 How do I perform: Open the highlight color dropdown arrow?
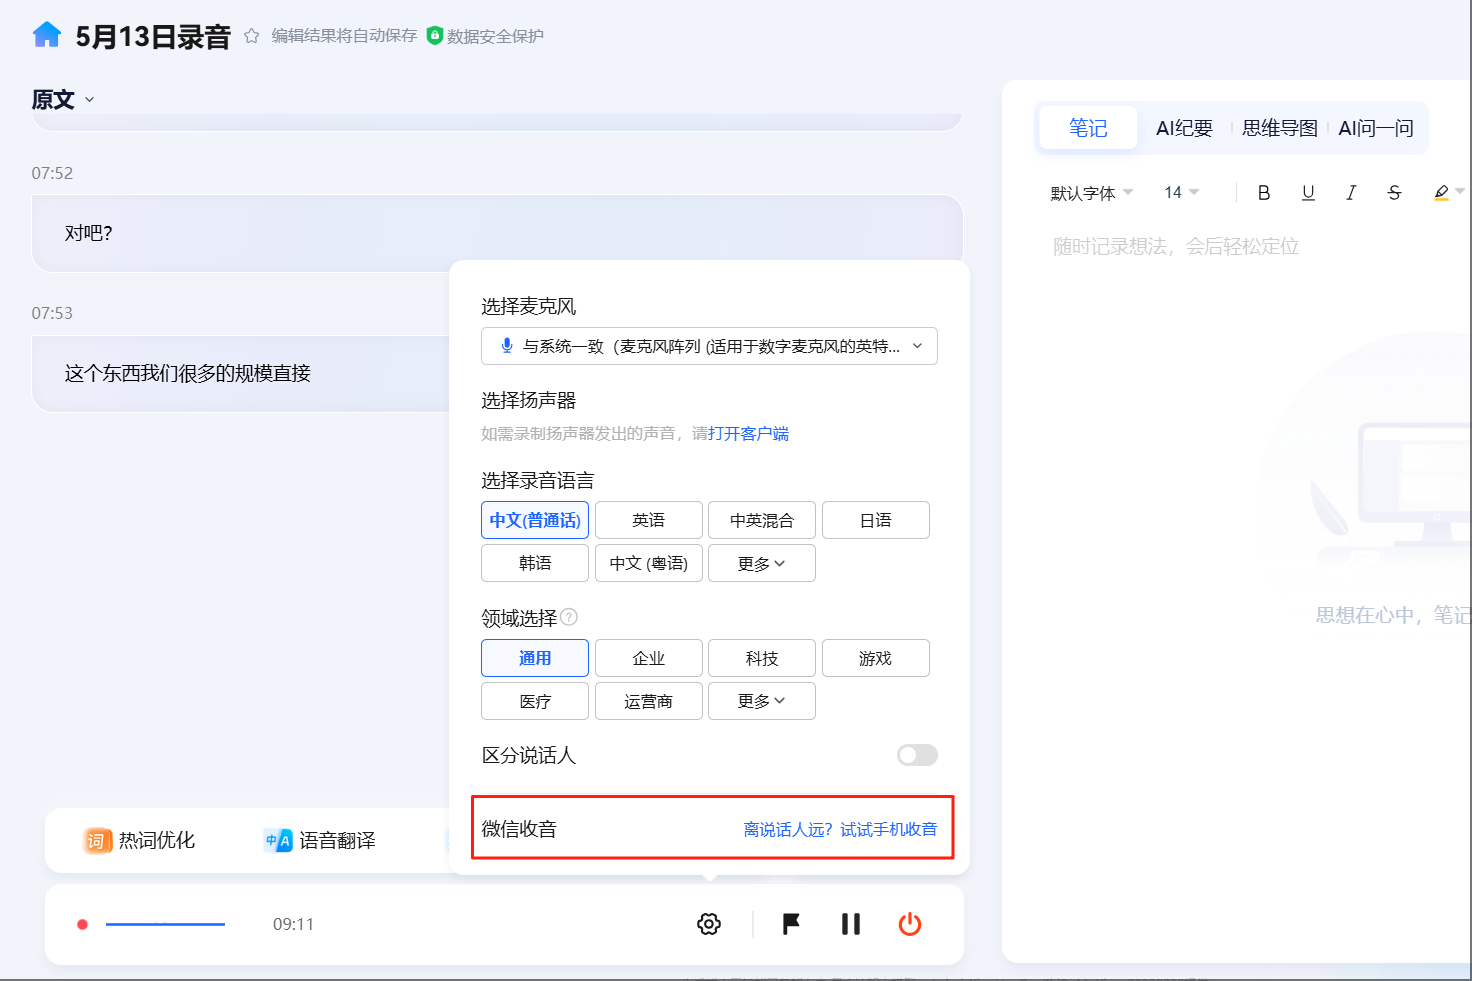(x=1460, y=191)
